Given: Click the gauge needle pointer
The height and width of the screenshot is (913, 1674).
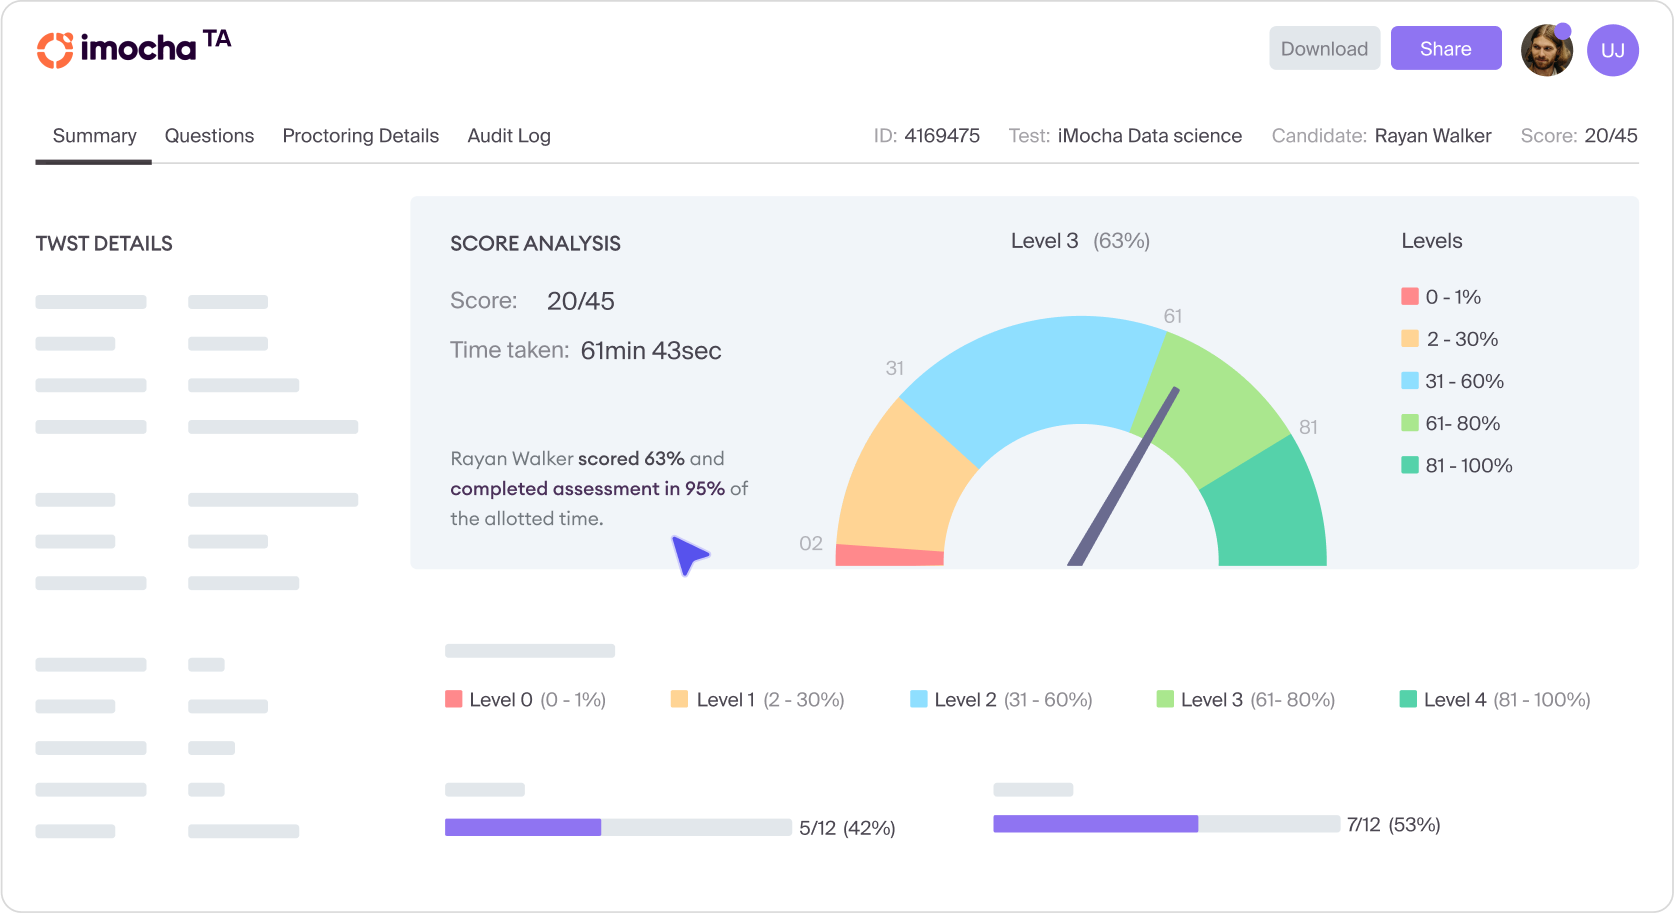Looking at the screenshot, I should point(1125,475).
